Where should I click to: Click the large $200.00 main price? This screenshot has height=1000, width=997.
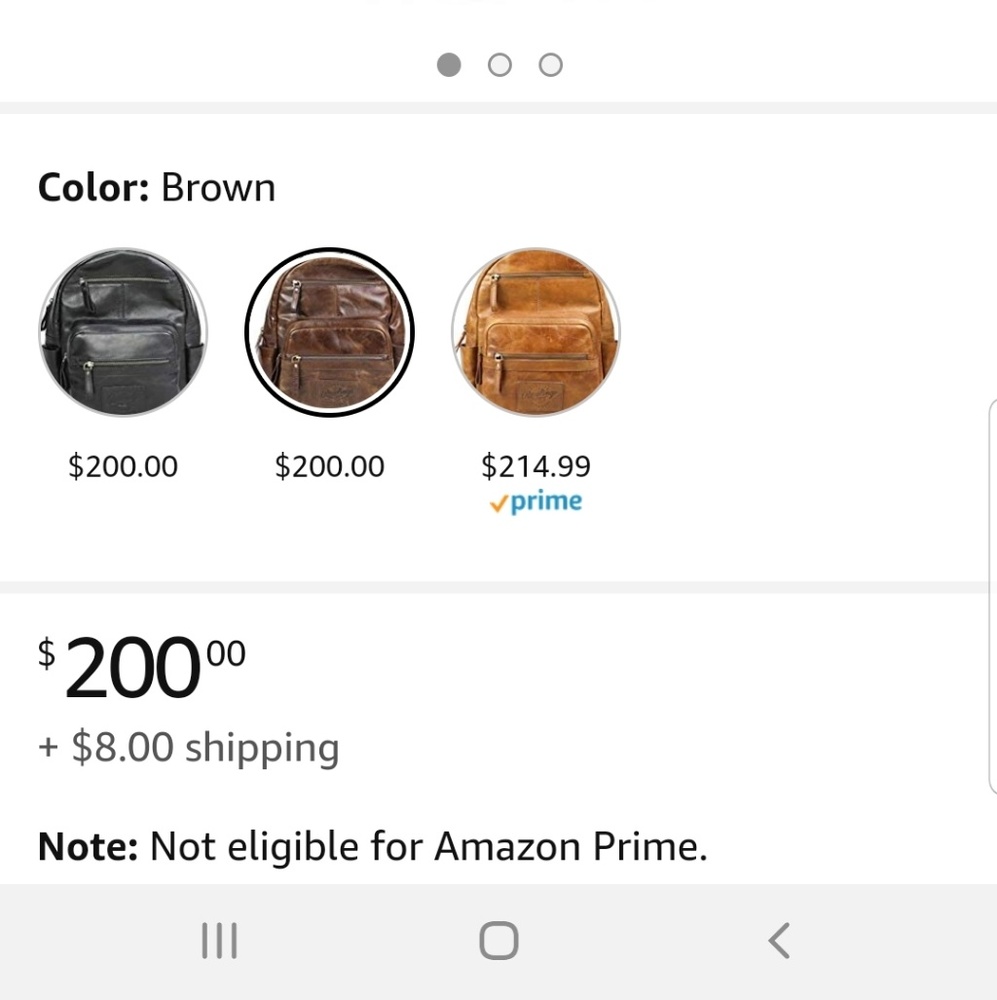pos(140,669)
